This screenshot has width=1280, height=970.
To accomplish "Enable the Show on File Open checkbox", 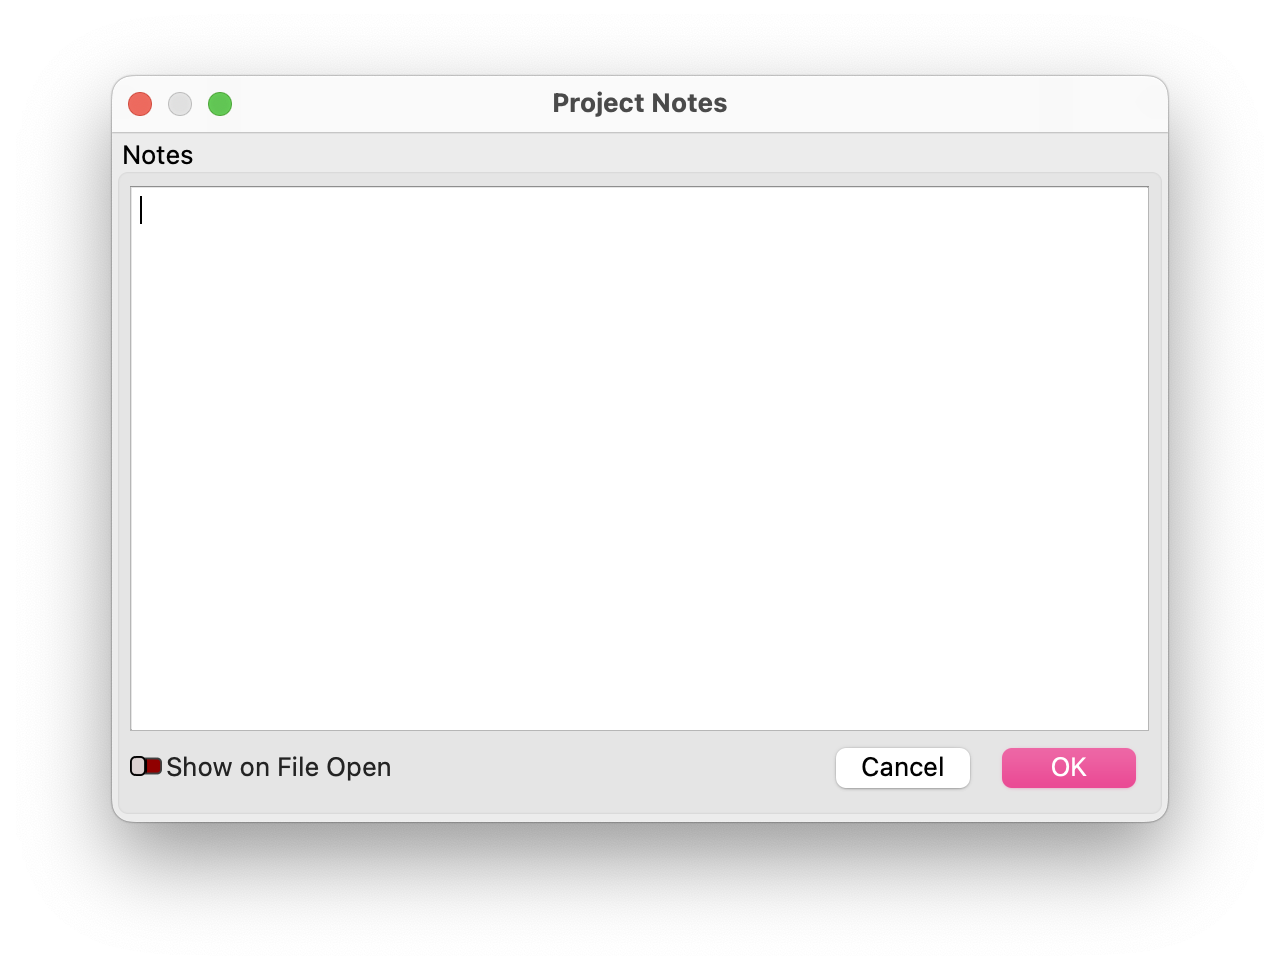I will coord(146,767).
